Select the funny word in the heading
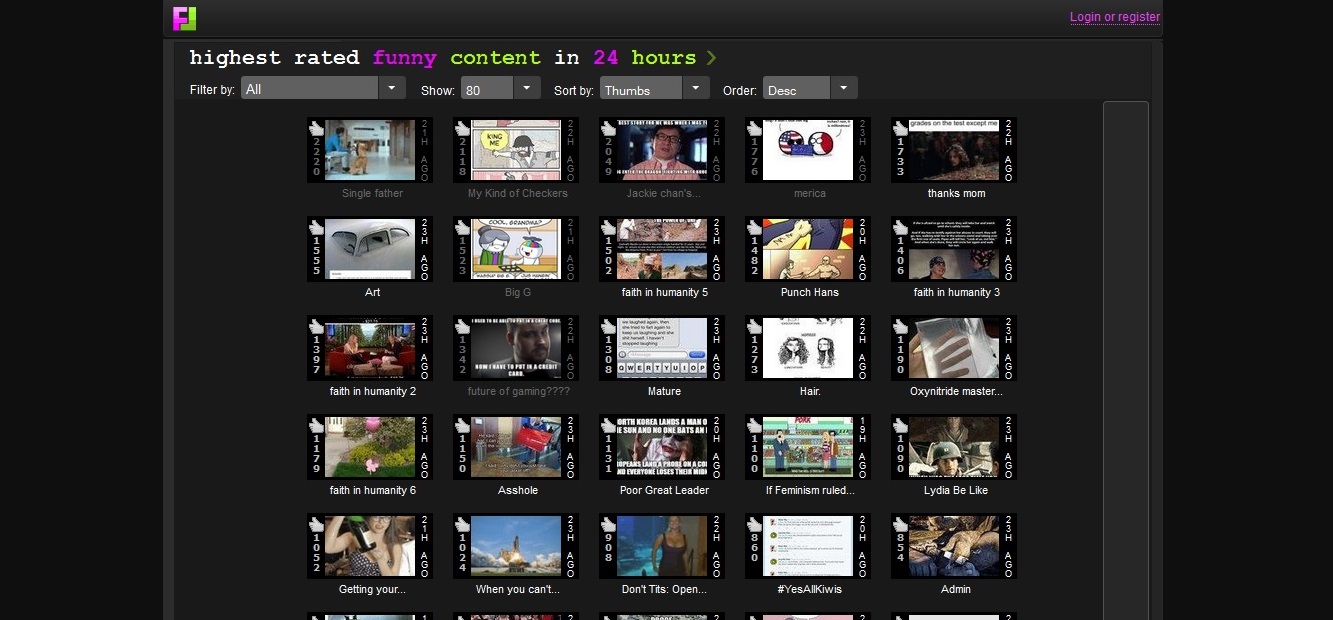1333x620 pixels. [404, 58]
